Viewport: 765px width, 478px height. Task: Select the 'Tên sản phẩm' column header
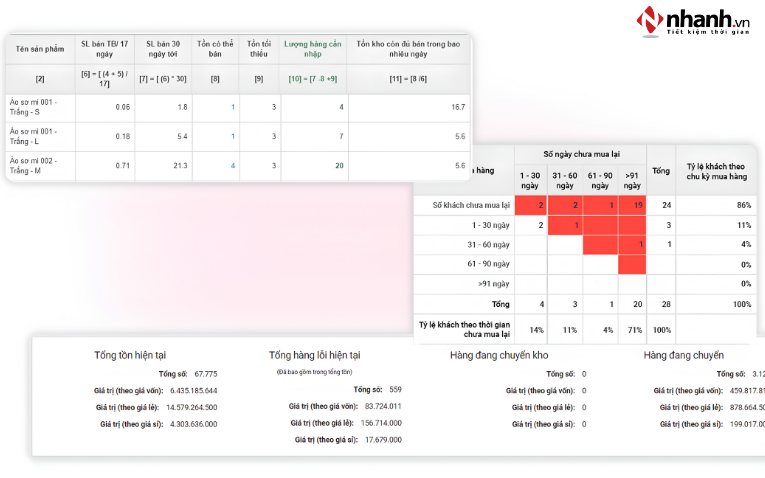point(40,49)
